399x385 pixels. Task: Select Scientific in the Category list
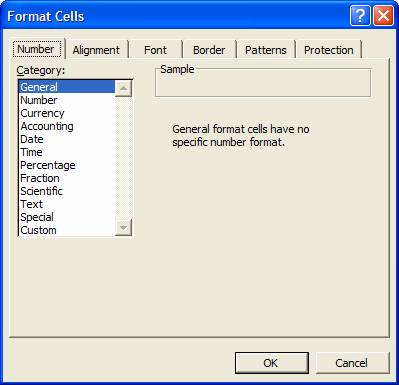pos(41,191)
